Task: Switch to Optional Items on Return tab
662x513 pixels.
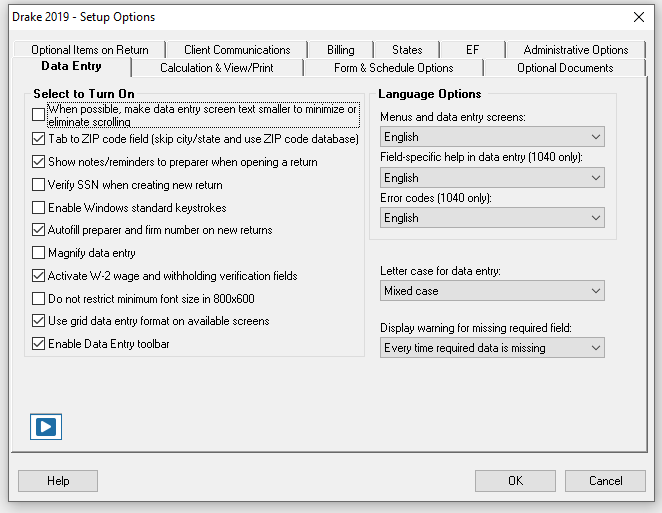Action: pyautogui.click(x=90, y=50)
